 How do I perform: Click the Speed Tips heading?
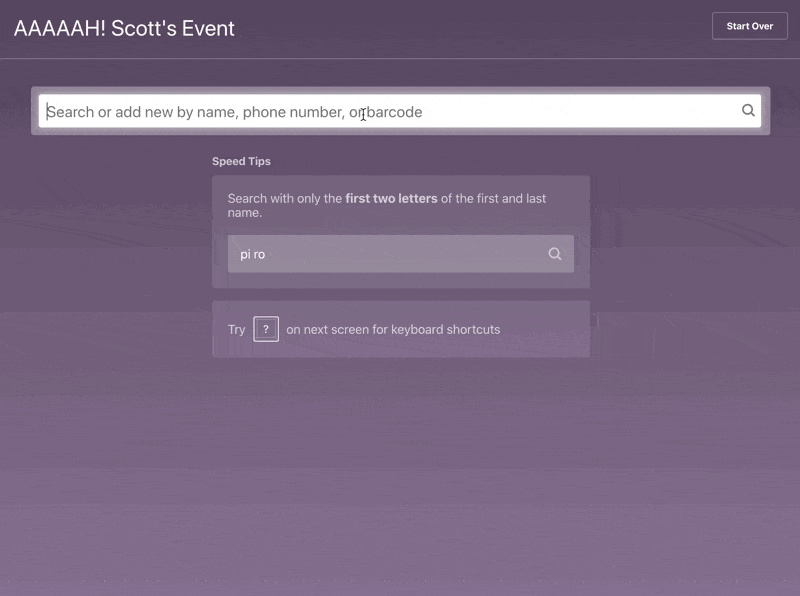239,161
